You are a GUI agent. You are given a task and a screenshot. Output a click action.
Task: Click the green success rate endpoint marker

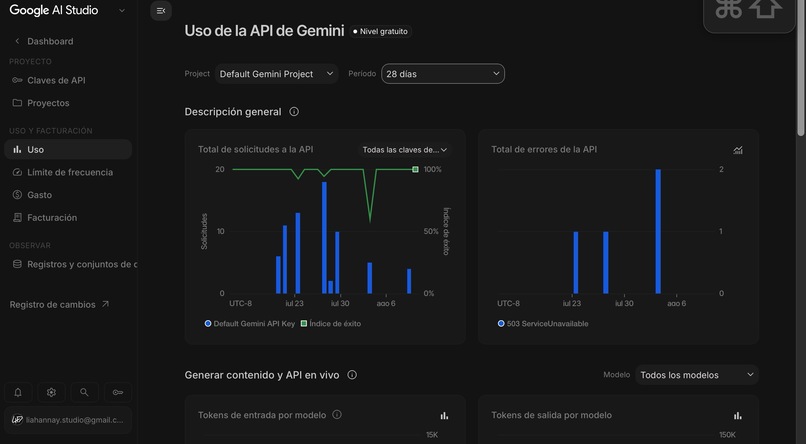[415, 169]
